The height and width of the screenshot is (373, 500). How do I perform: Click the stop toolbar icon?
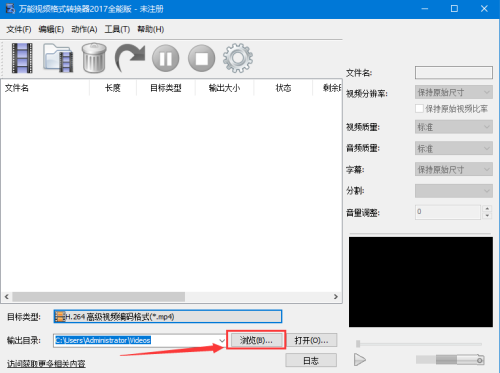pos(201,58)
